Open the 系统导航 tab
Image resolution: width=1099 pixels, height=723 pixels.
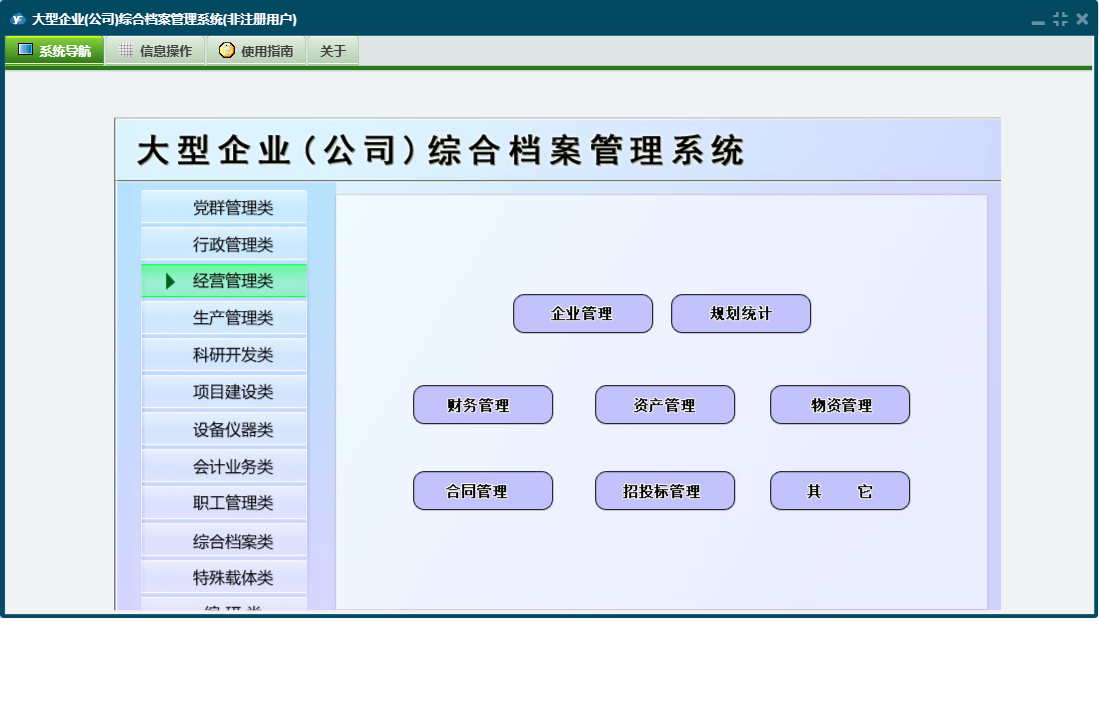(55, 50)
